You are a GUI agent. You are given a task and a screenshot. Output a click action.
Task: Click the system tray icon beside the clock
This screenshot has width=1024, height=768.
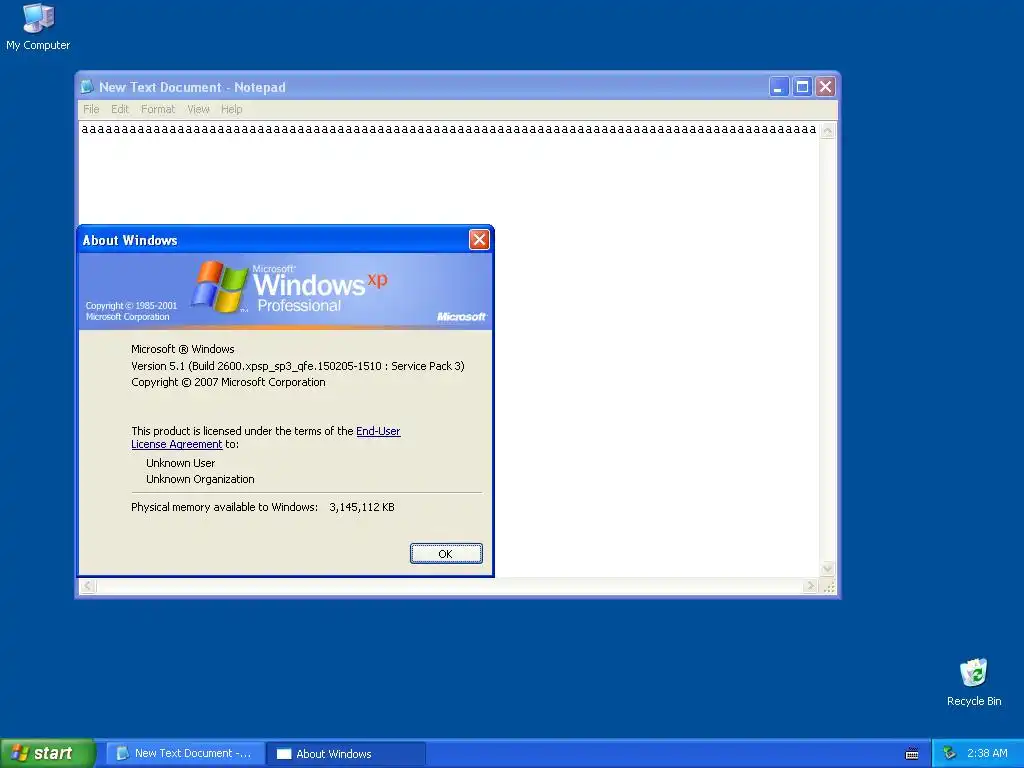[x=949, y=753]
